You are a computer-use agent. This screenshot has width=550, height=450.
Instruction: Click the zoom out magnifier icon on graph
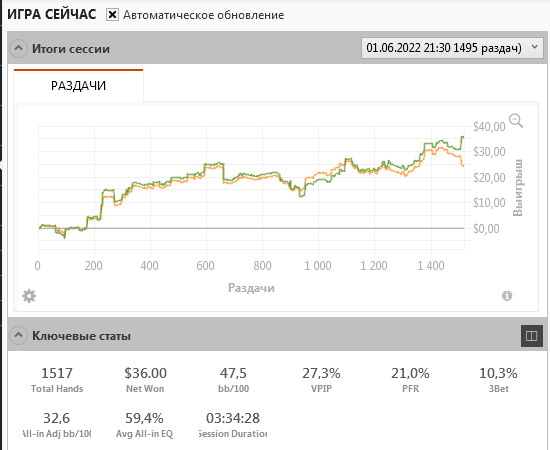pyautogui.click(x=516, y=121)
